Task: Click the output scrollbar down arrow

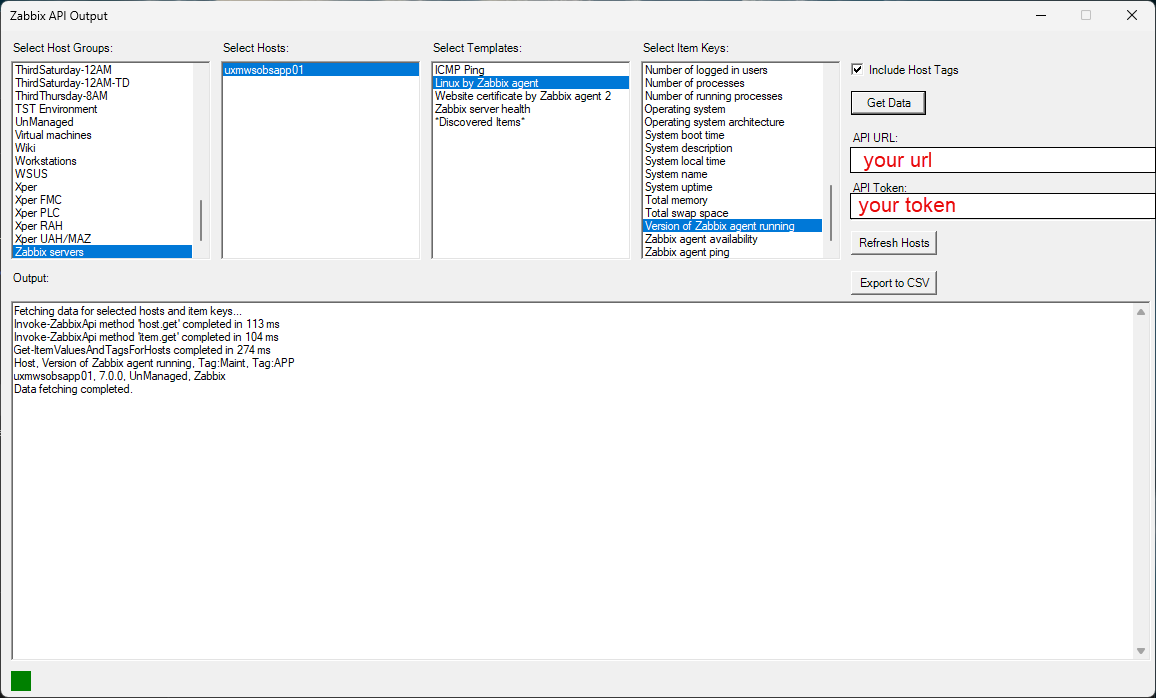Action: tap(1141, 651)
